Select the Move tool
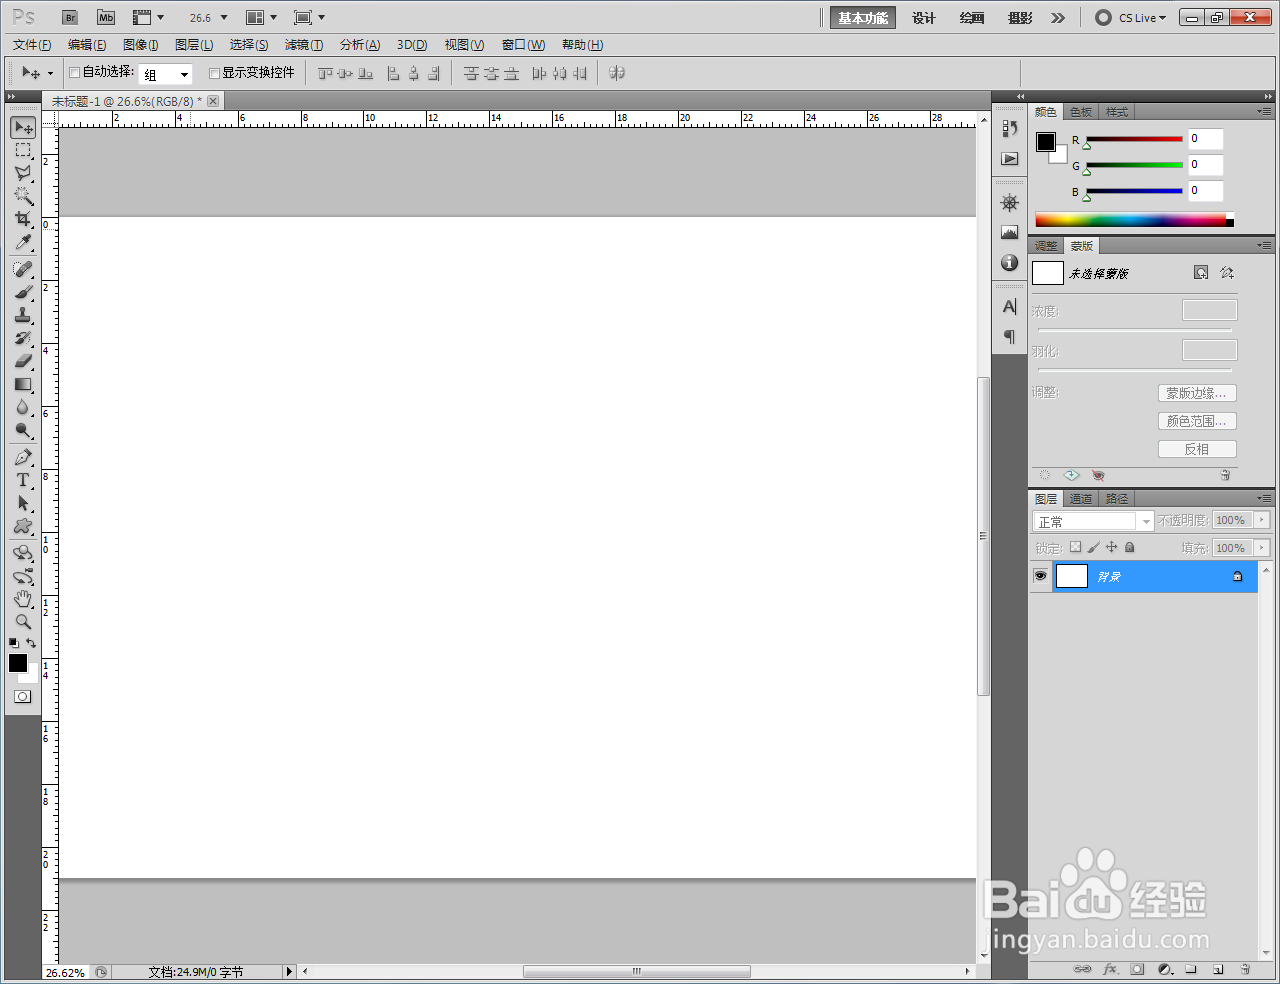Screen dimensions: 1280x984 tap(23, 127)
